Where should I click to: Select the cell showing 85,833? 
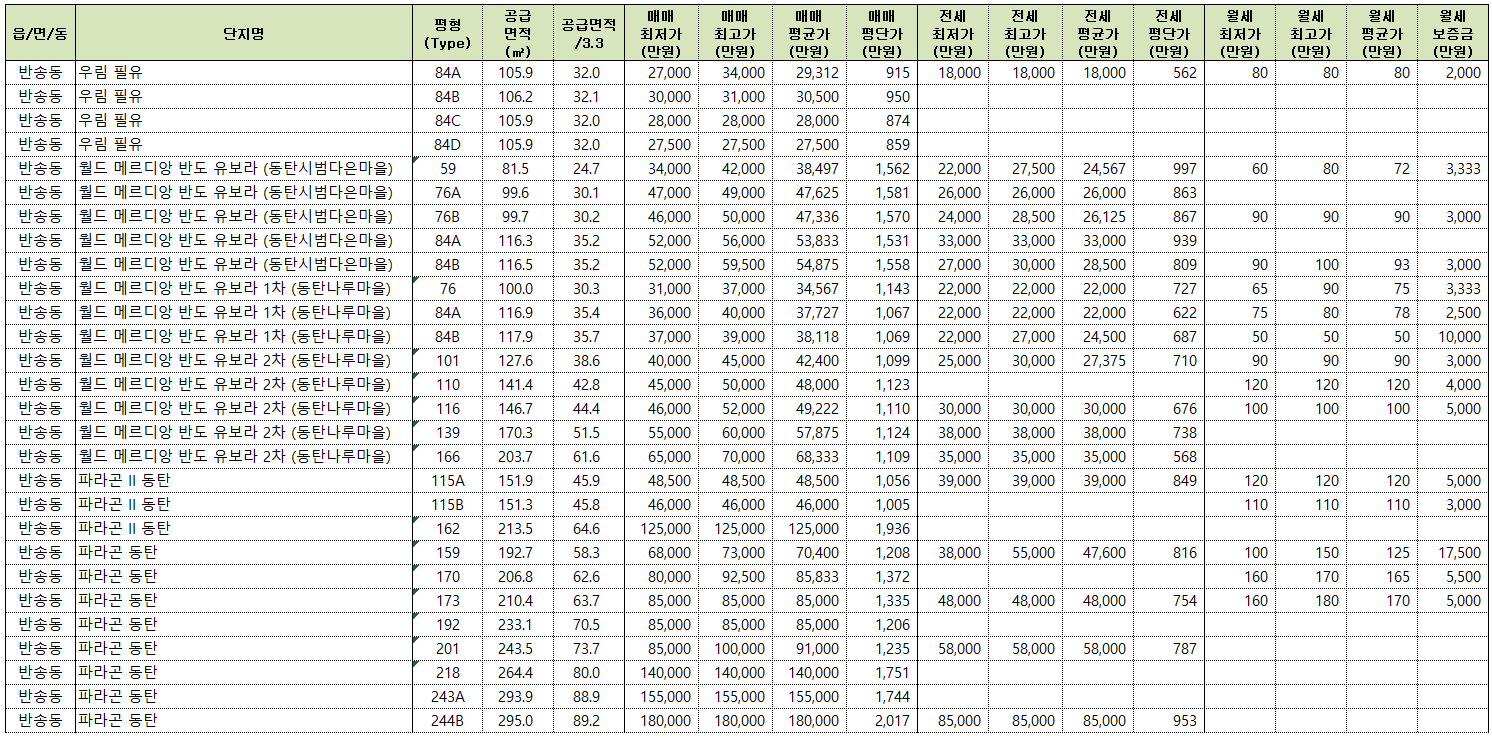point(808,577)
